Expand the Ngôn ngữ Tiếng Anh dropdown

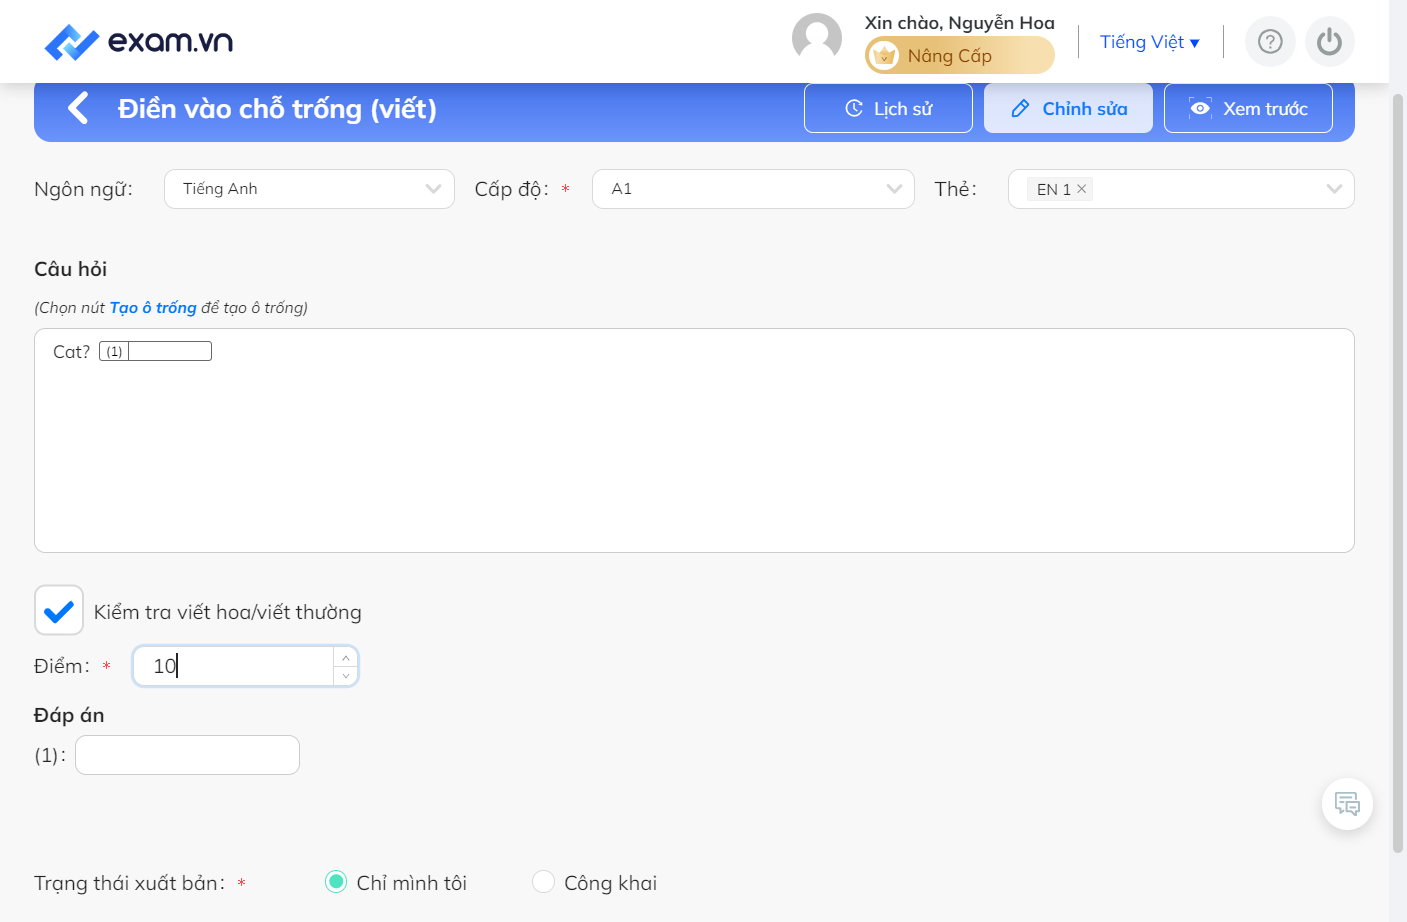pos(309,189)
